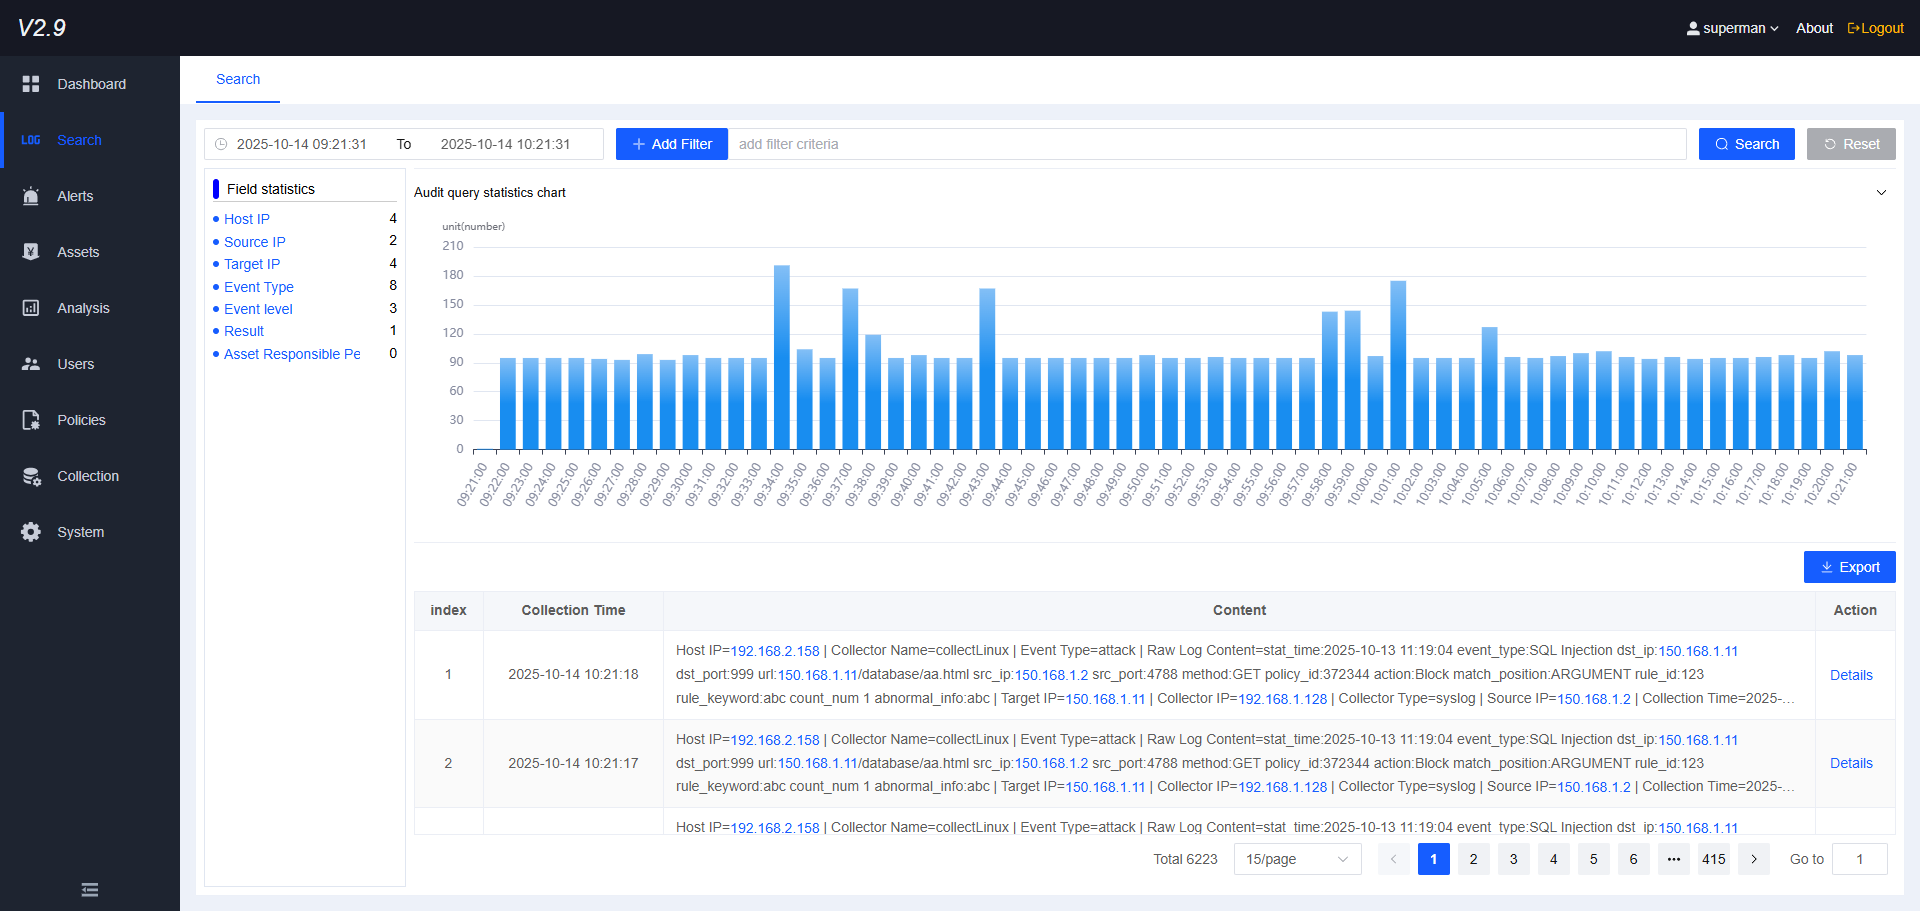
Task: Open superman user dropdown menu
Action: click(x=1732, y=28)
